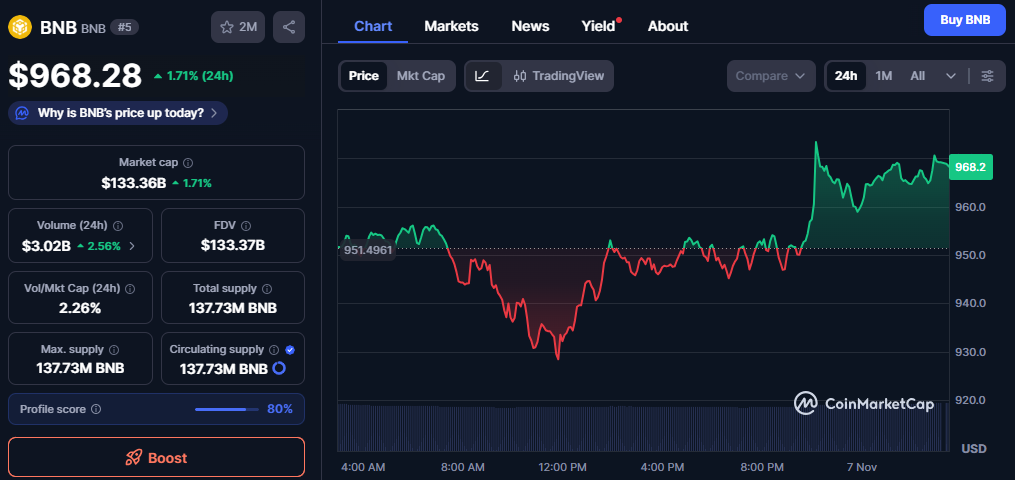Switch chart to Mkt Cap view
Viewport: 1015px width, 480px height.
pos(420,76)
